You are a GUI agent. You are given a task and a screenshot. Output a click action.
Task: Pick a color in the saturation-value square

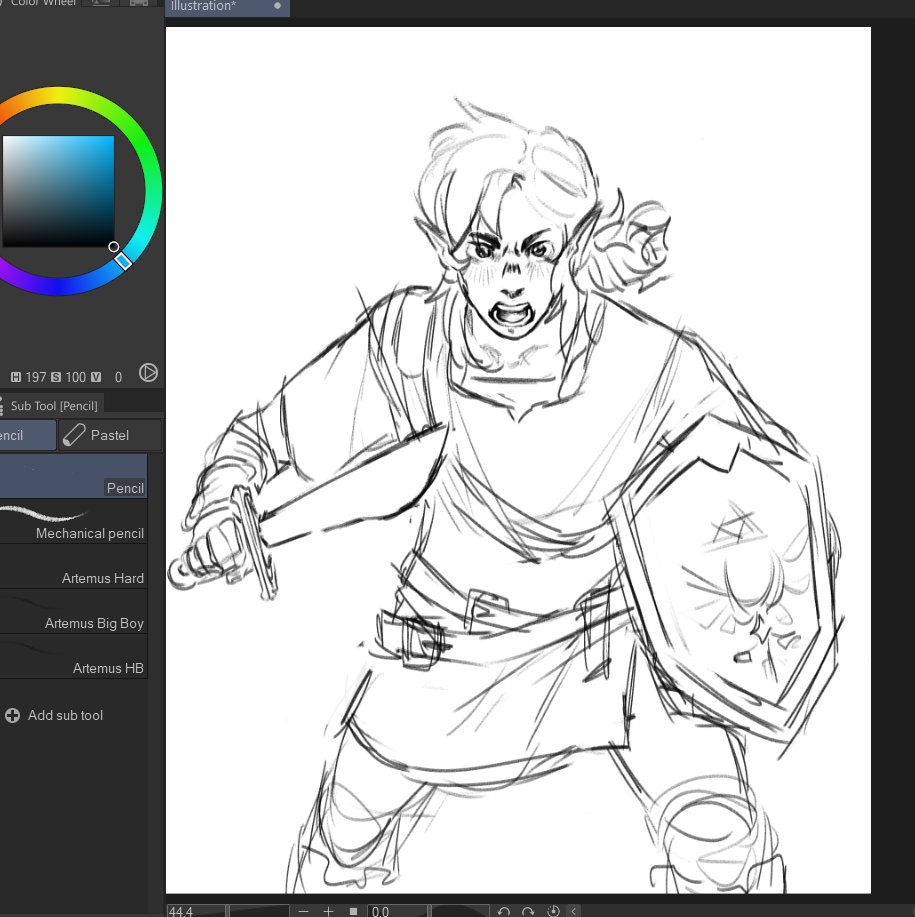point(58,191)
